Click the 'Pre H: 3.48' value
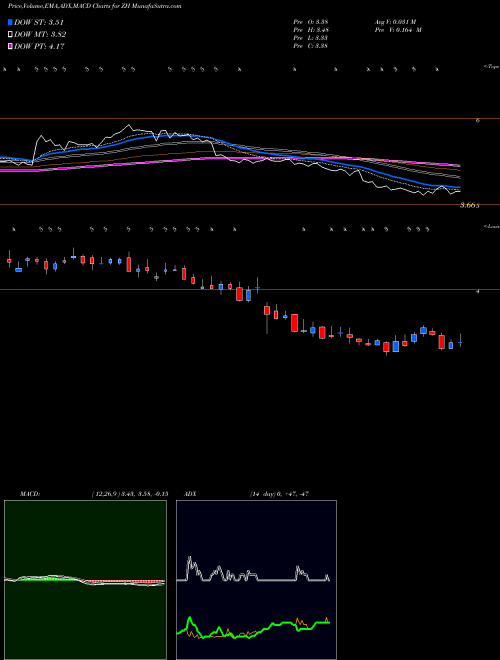Screen dimensions: 500x660 (311, 30)
